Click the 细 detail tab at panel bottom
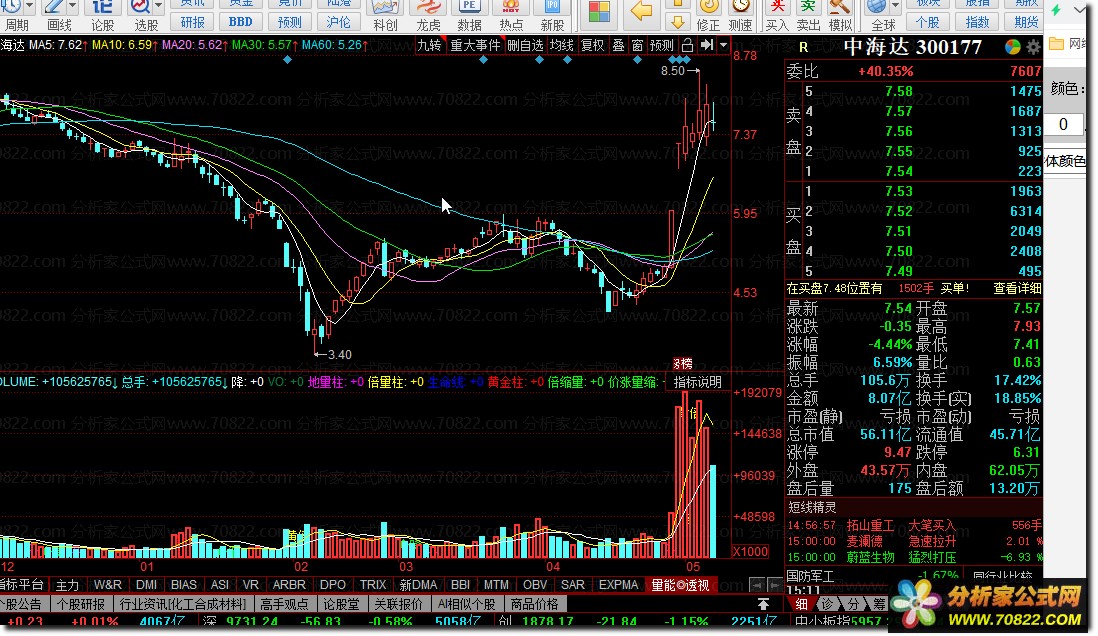Screen dimensions: 1098x636 tap(801, 604)
